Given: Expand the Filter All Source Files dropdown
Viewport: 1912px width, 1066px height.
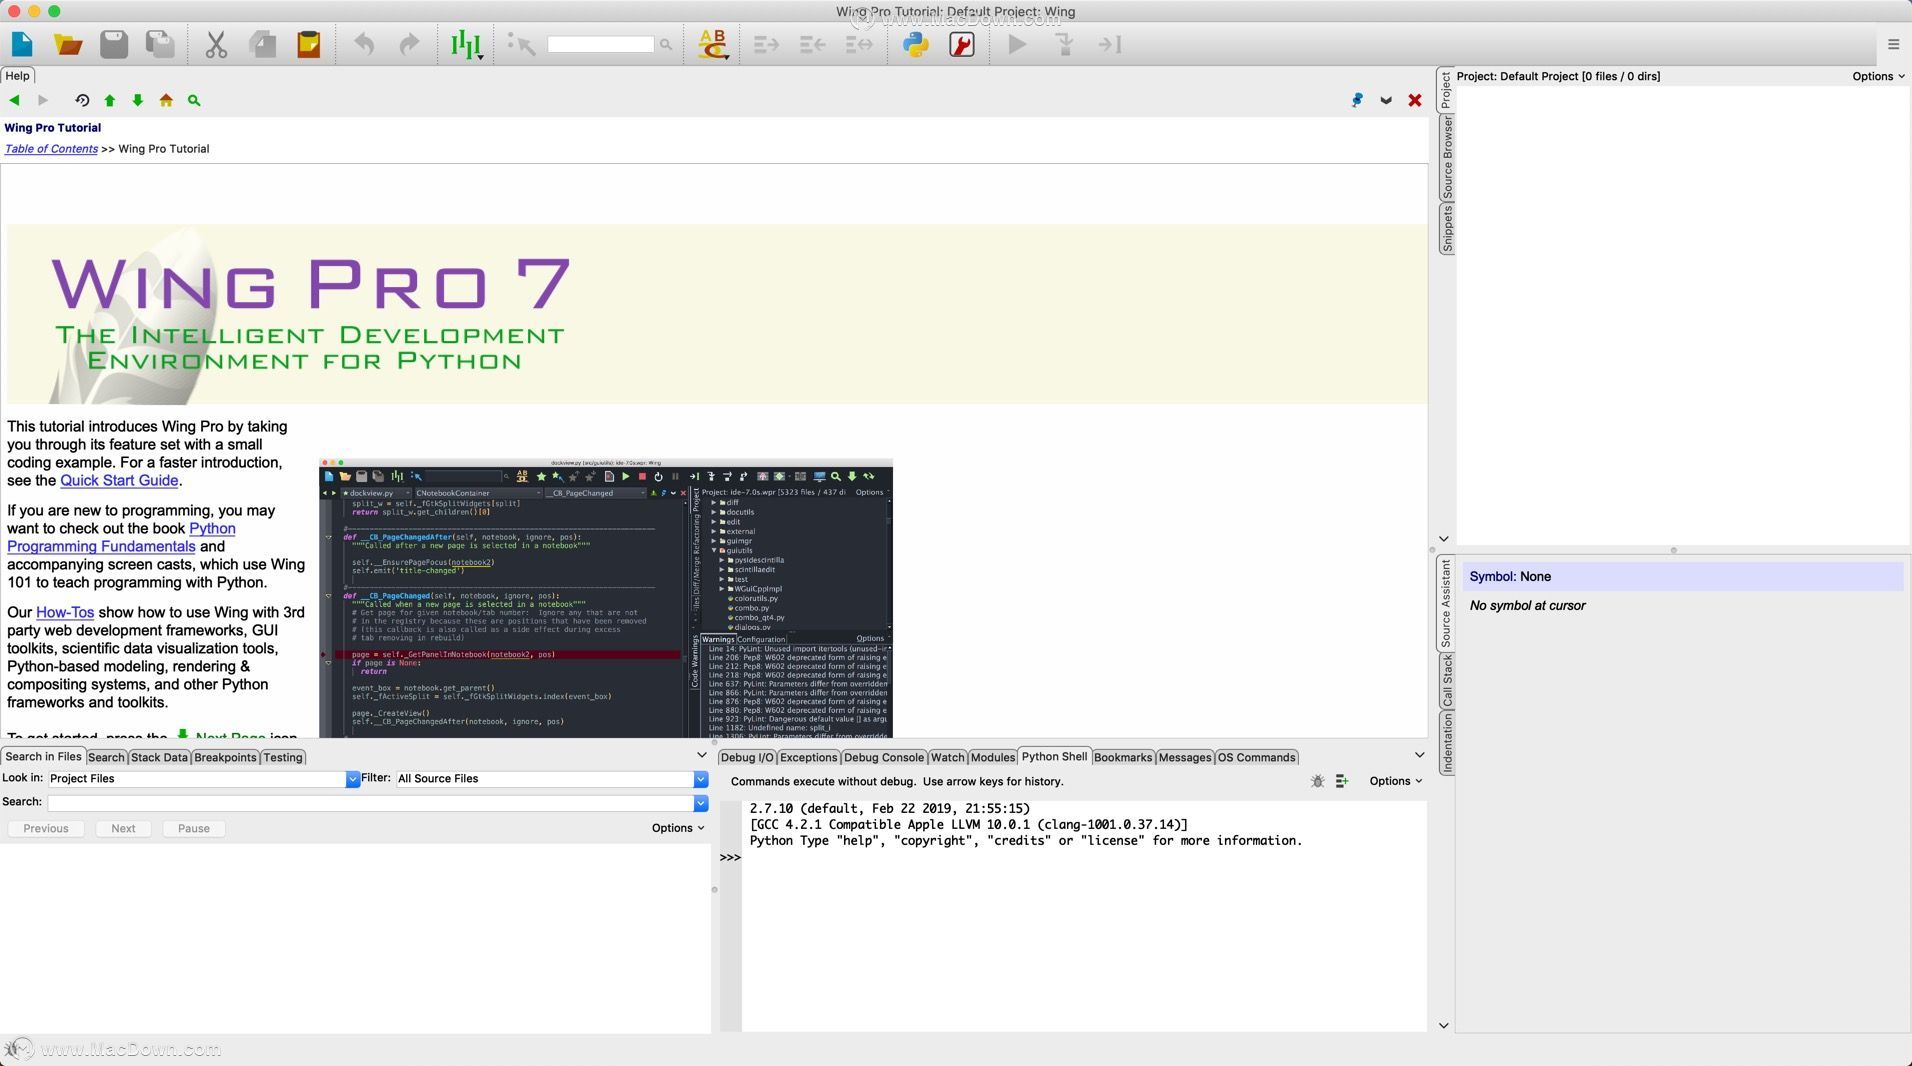Looking at the screenshot, I should [x=701, y=779].
